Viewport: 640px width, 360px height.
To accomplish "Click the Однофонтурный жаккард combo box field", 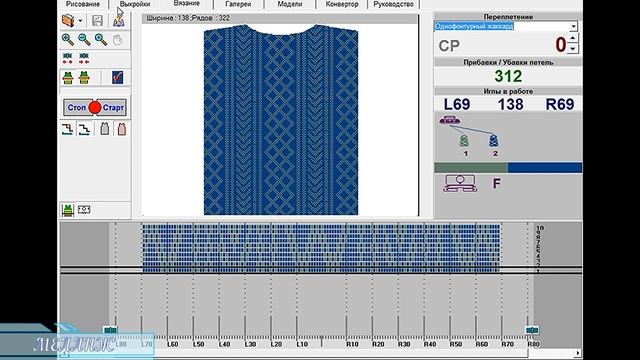I will 502,27.
